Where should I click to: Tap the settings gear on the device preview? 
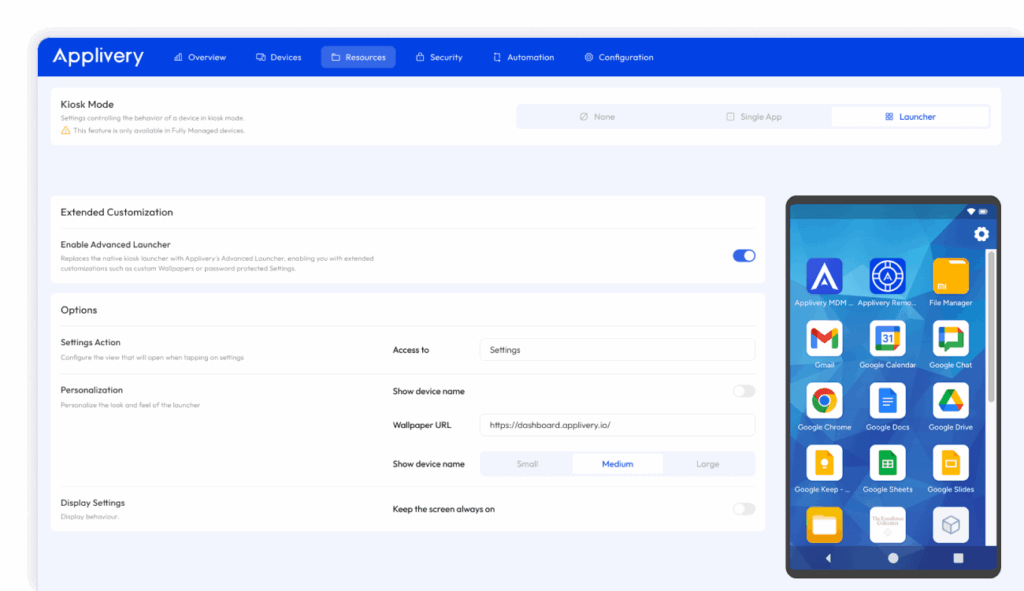[981, 234]
